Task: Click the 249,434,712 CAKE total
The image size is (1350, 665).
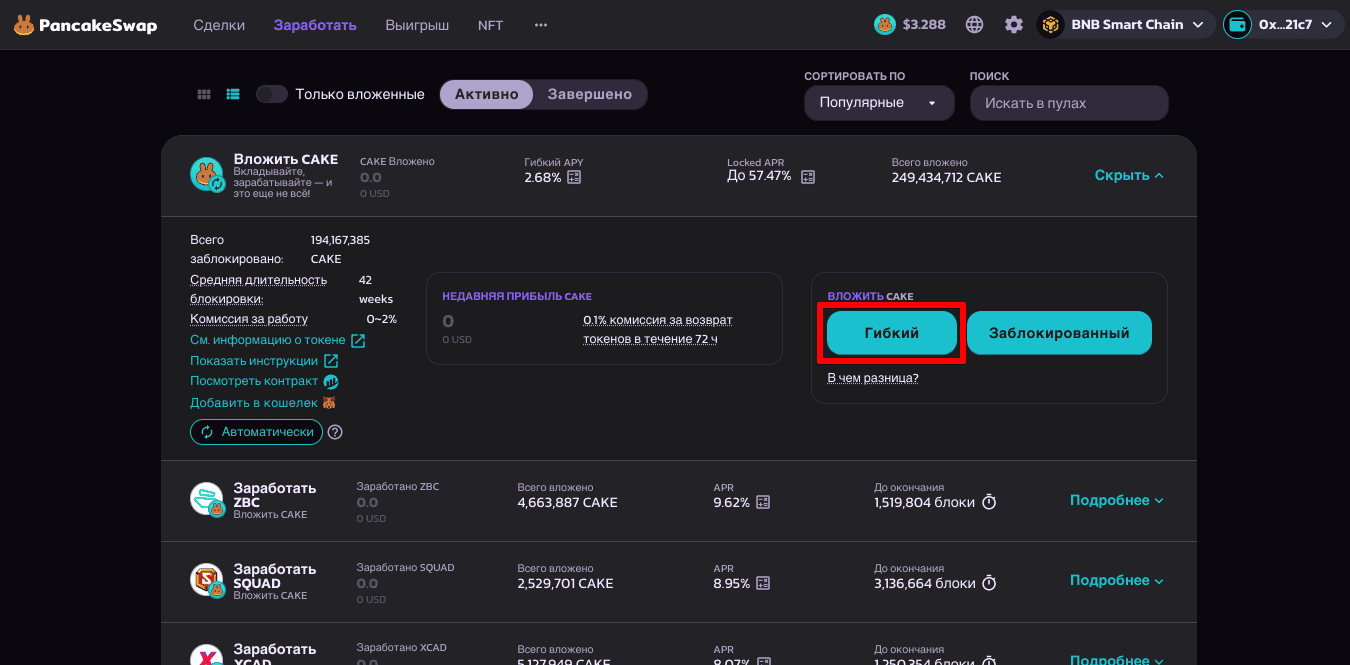Action: click(x=946, y=178)
